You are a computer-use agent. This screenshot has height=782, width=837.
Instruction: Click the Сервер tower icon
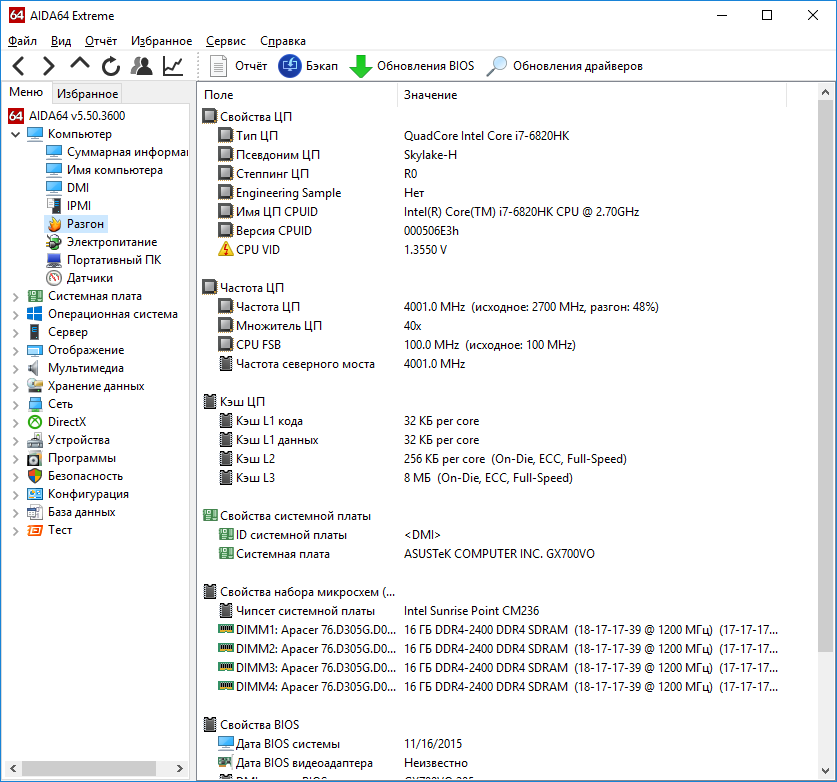tap(35, 332)
